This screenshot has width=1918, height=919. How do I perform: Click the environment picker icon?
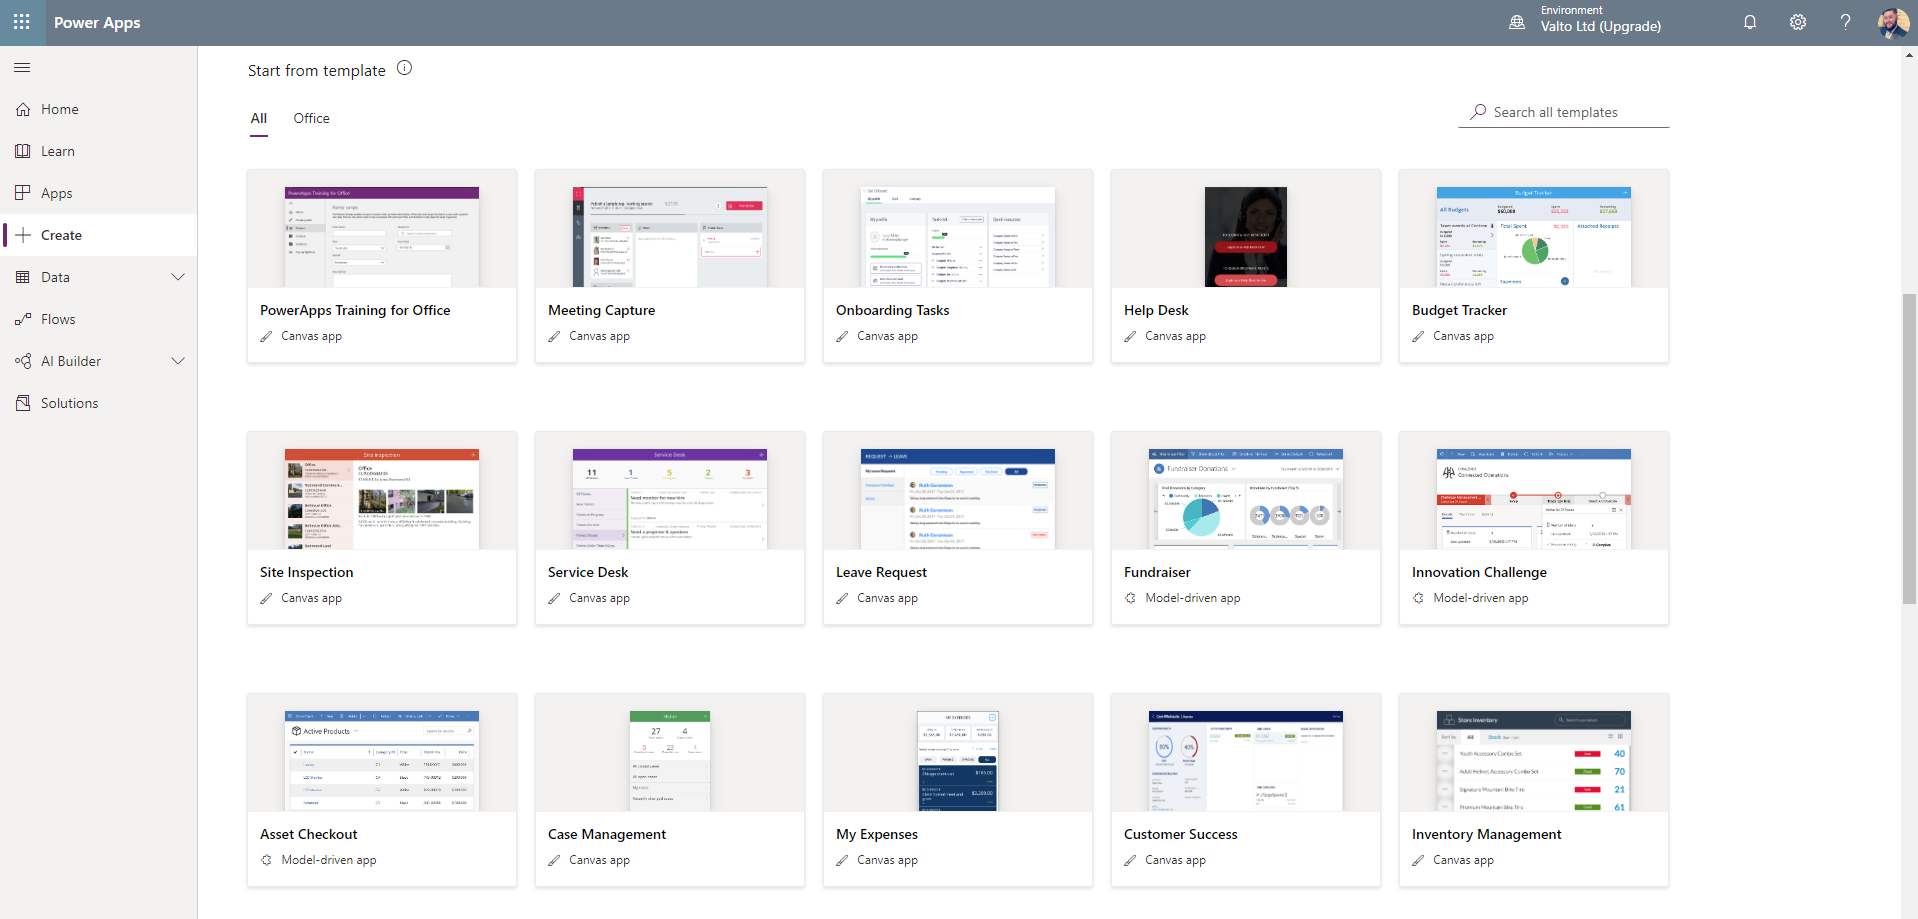1517,22
